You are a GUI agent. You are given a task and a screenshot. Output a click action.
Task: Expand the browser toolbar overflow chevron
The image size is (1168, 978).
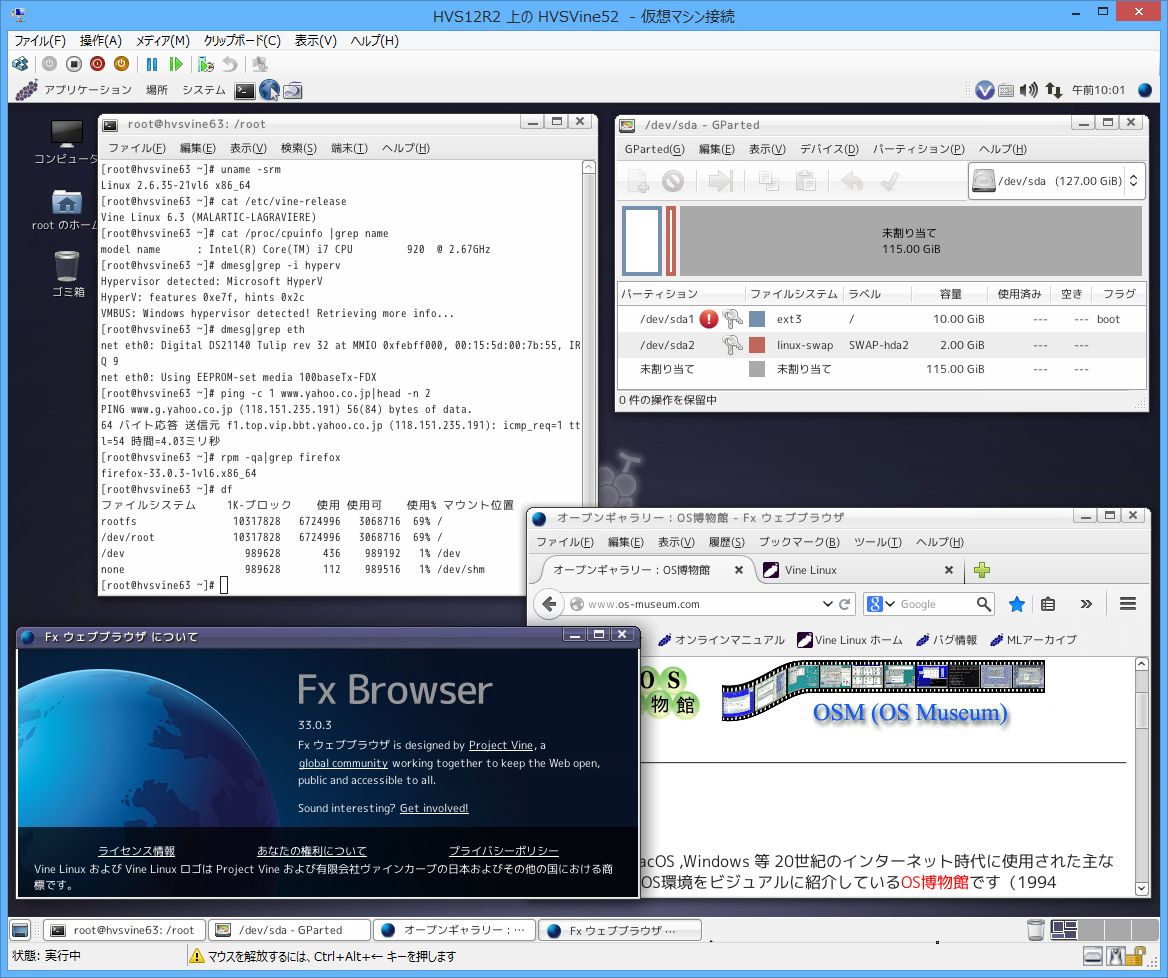coord(1086,604)
